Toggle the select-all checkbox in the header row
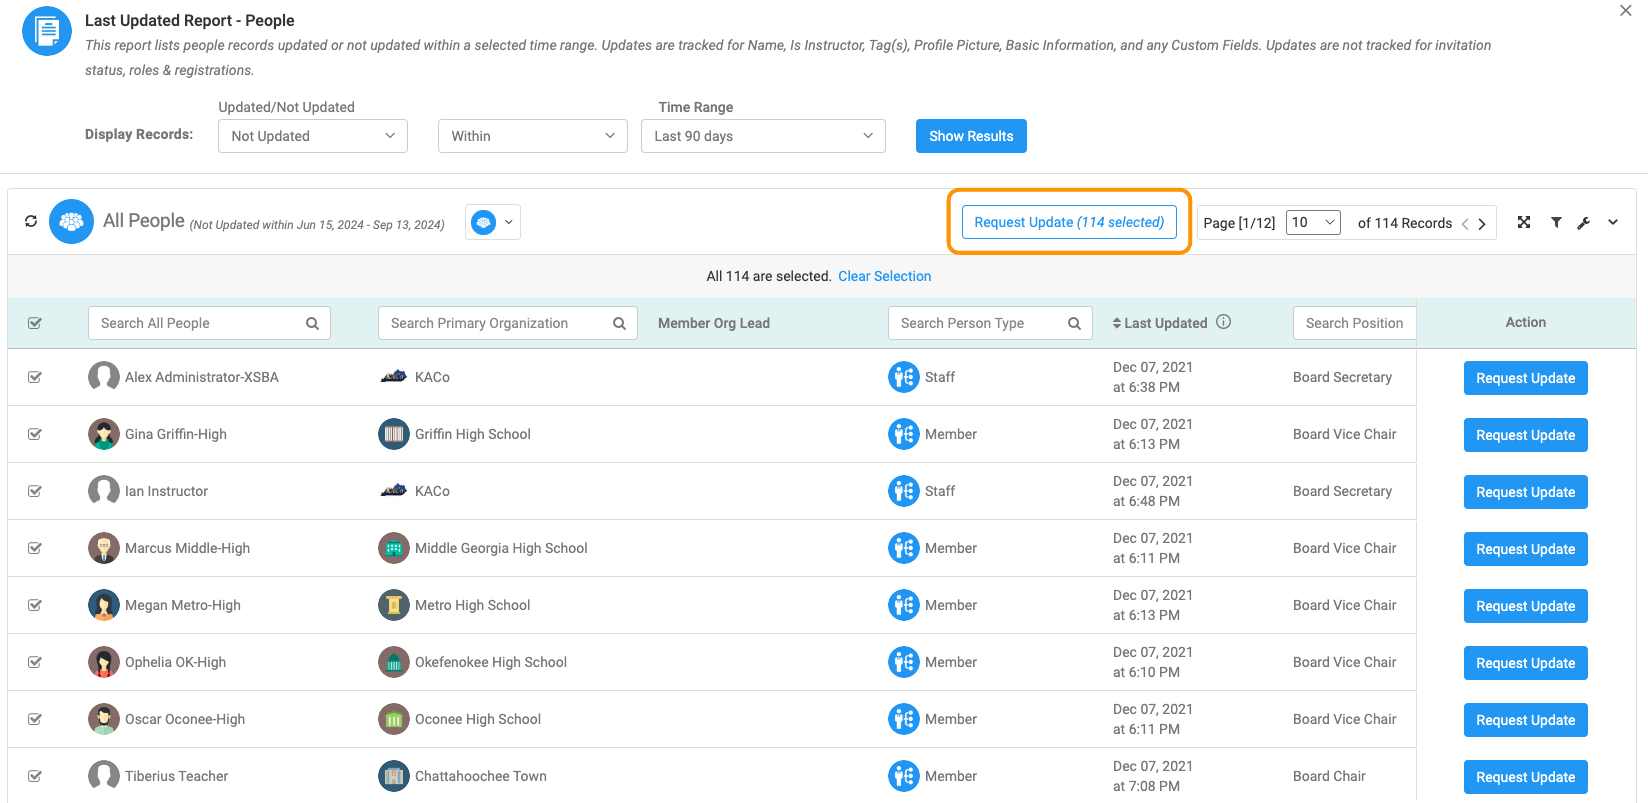Viewport: 1648px width, 803px height. click(35, 323)
